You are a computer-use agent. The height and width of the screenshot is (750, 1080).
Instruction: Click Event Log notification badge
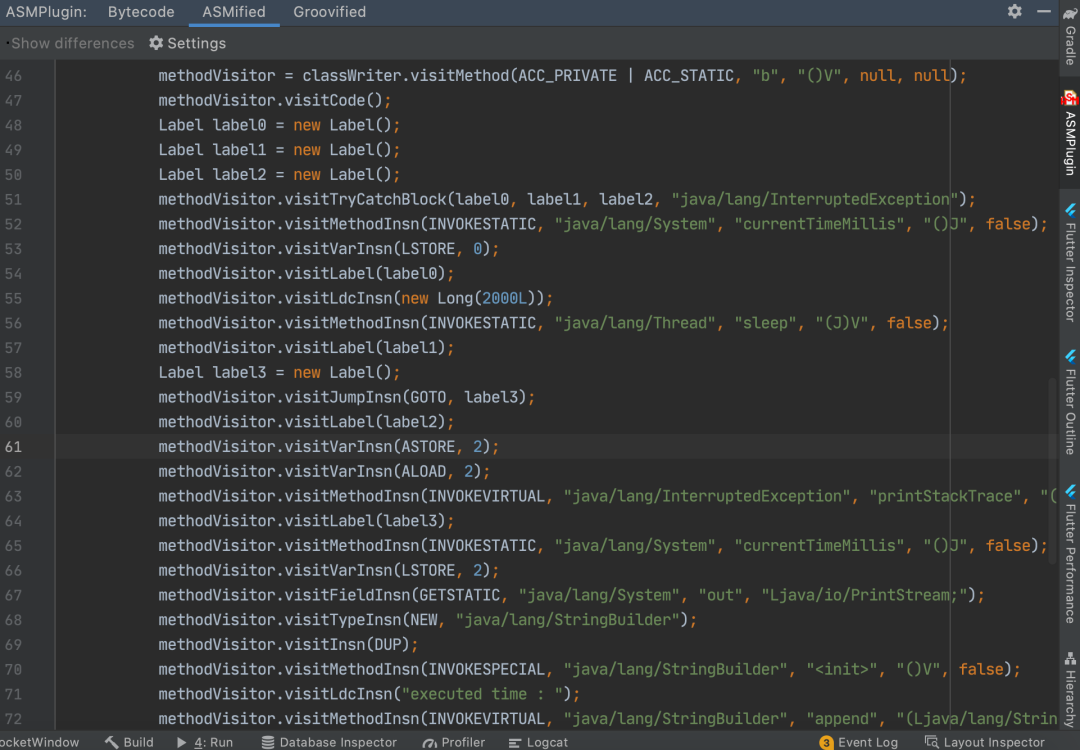[x=826, y=742]
